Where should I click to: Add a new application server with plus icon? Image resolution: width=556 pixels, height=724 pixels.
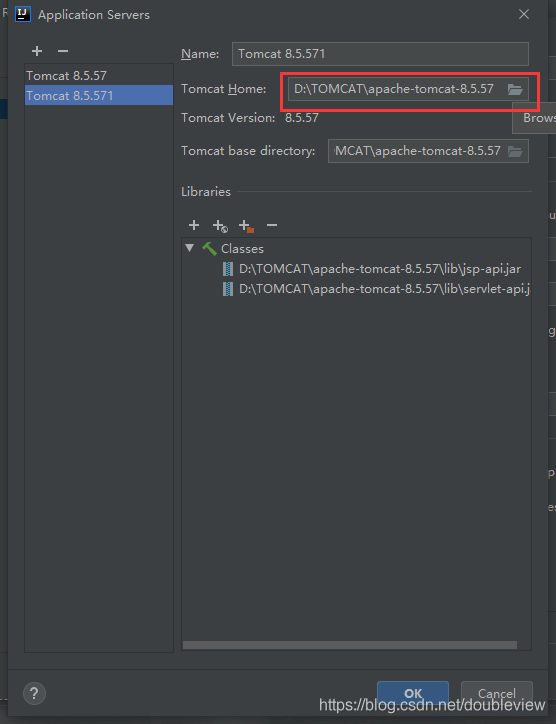pyautogui.click(x=37, y=51)
